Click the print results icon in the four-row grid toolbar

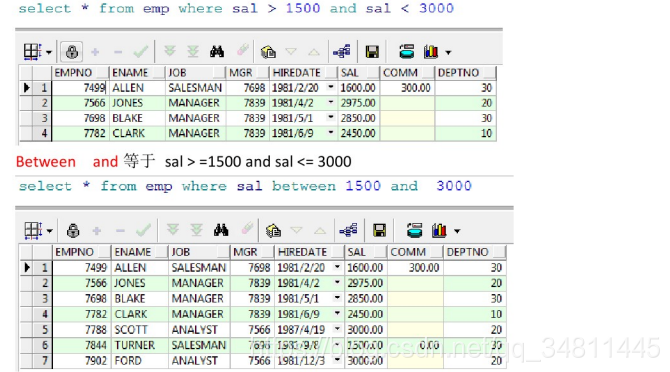406,52
